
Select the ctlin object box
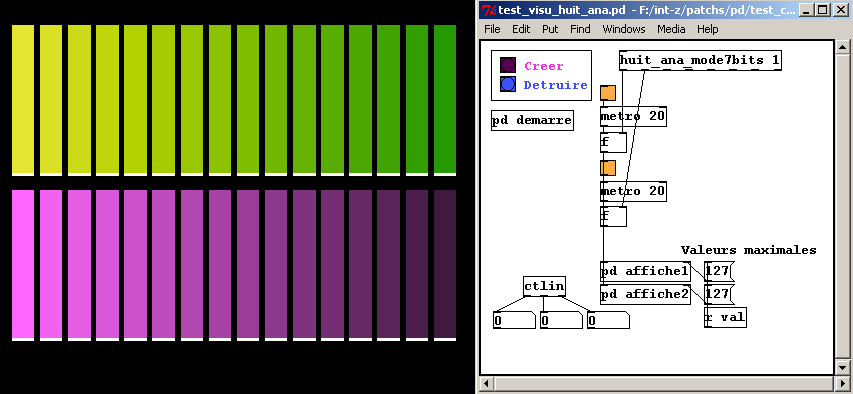tap(544, 286)
